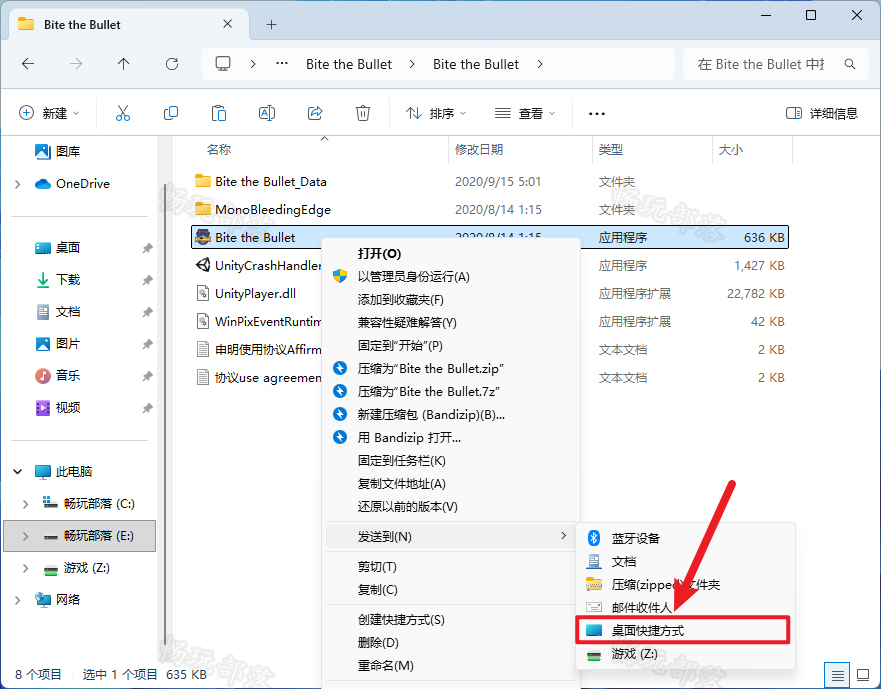
Task: Switch to details list view icon
Action: tap(837, 674)
